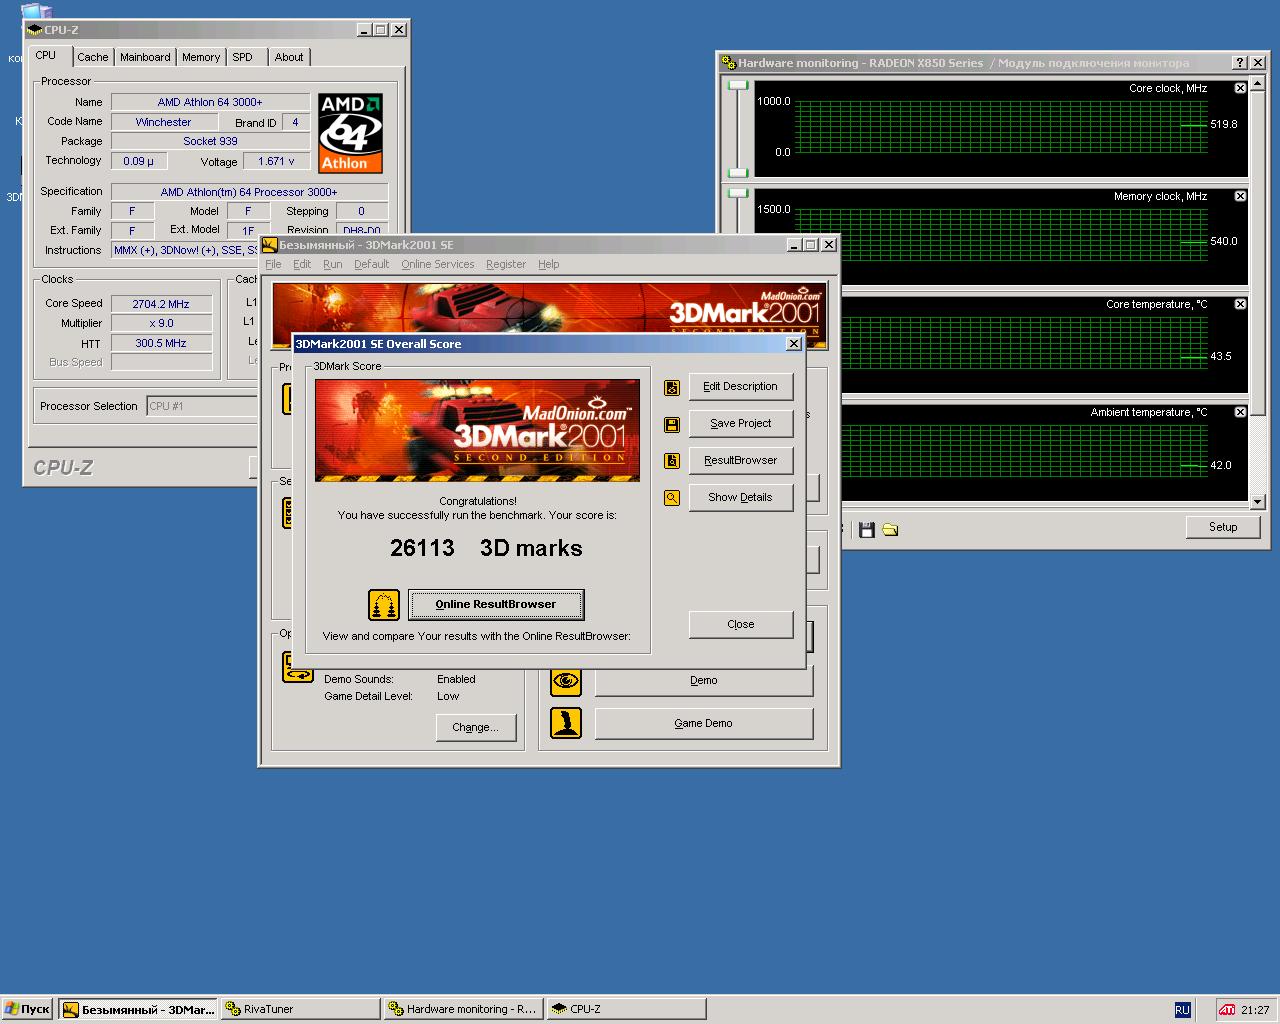Close the Ambient temperature graph
The image size is (1280, 1024).
1240,412
